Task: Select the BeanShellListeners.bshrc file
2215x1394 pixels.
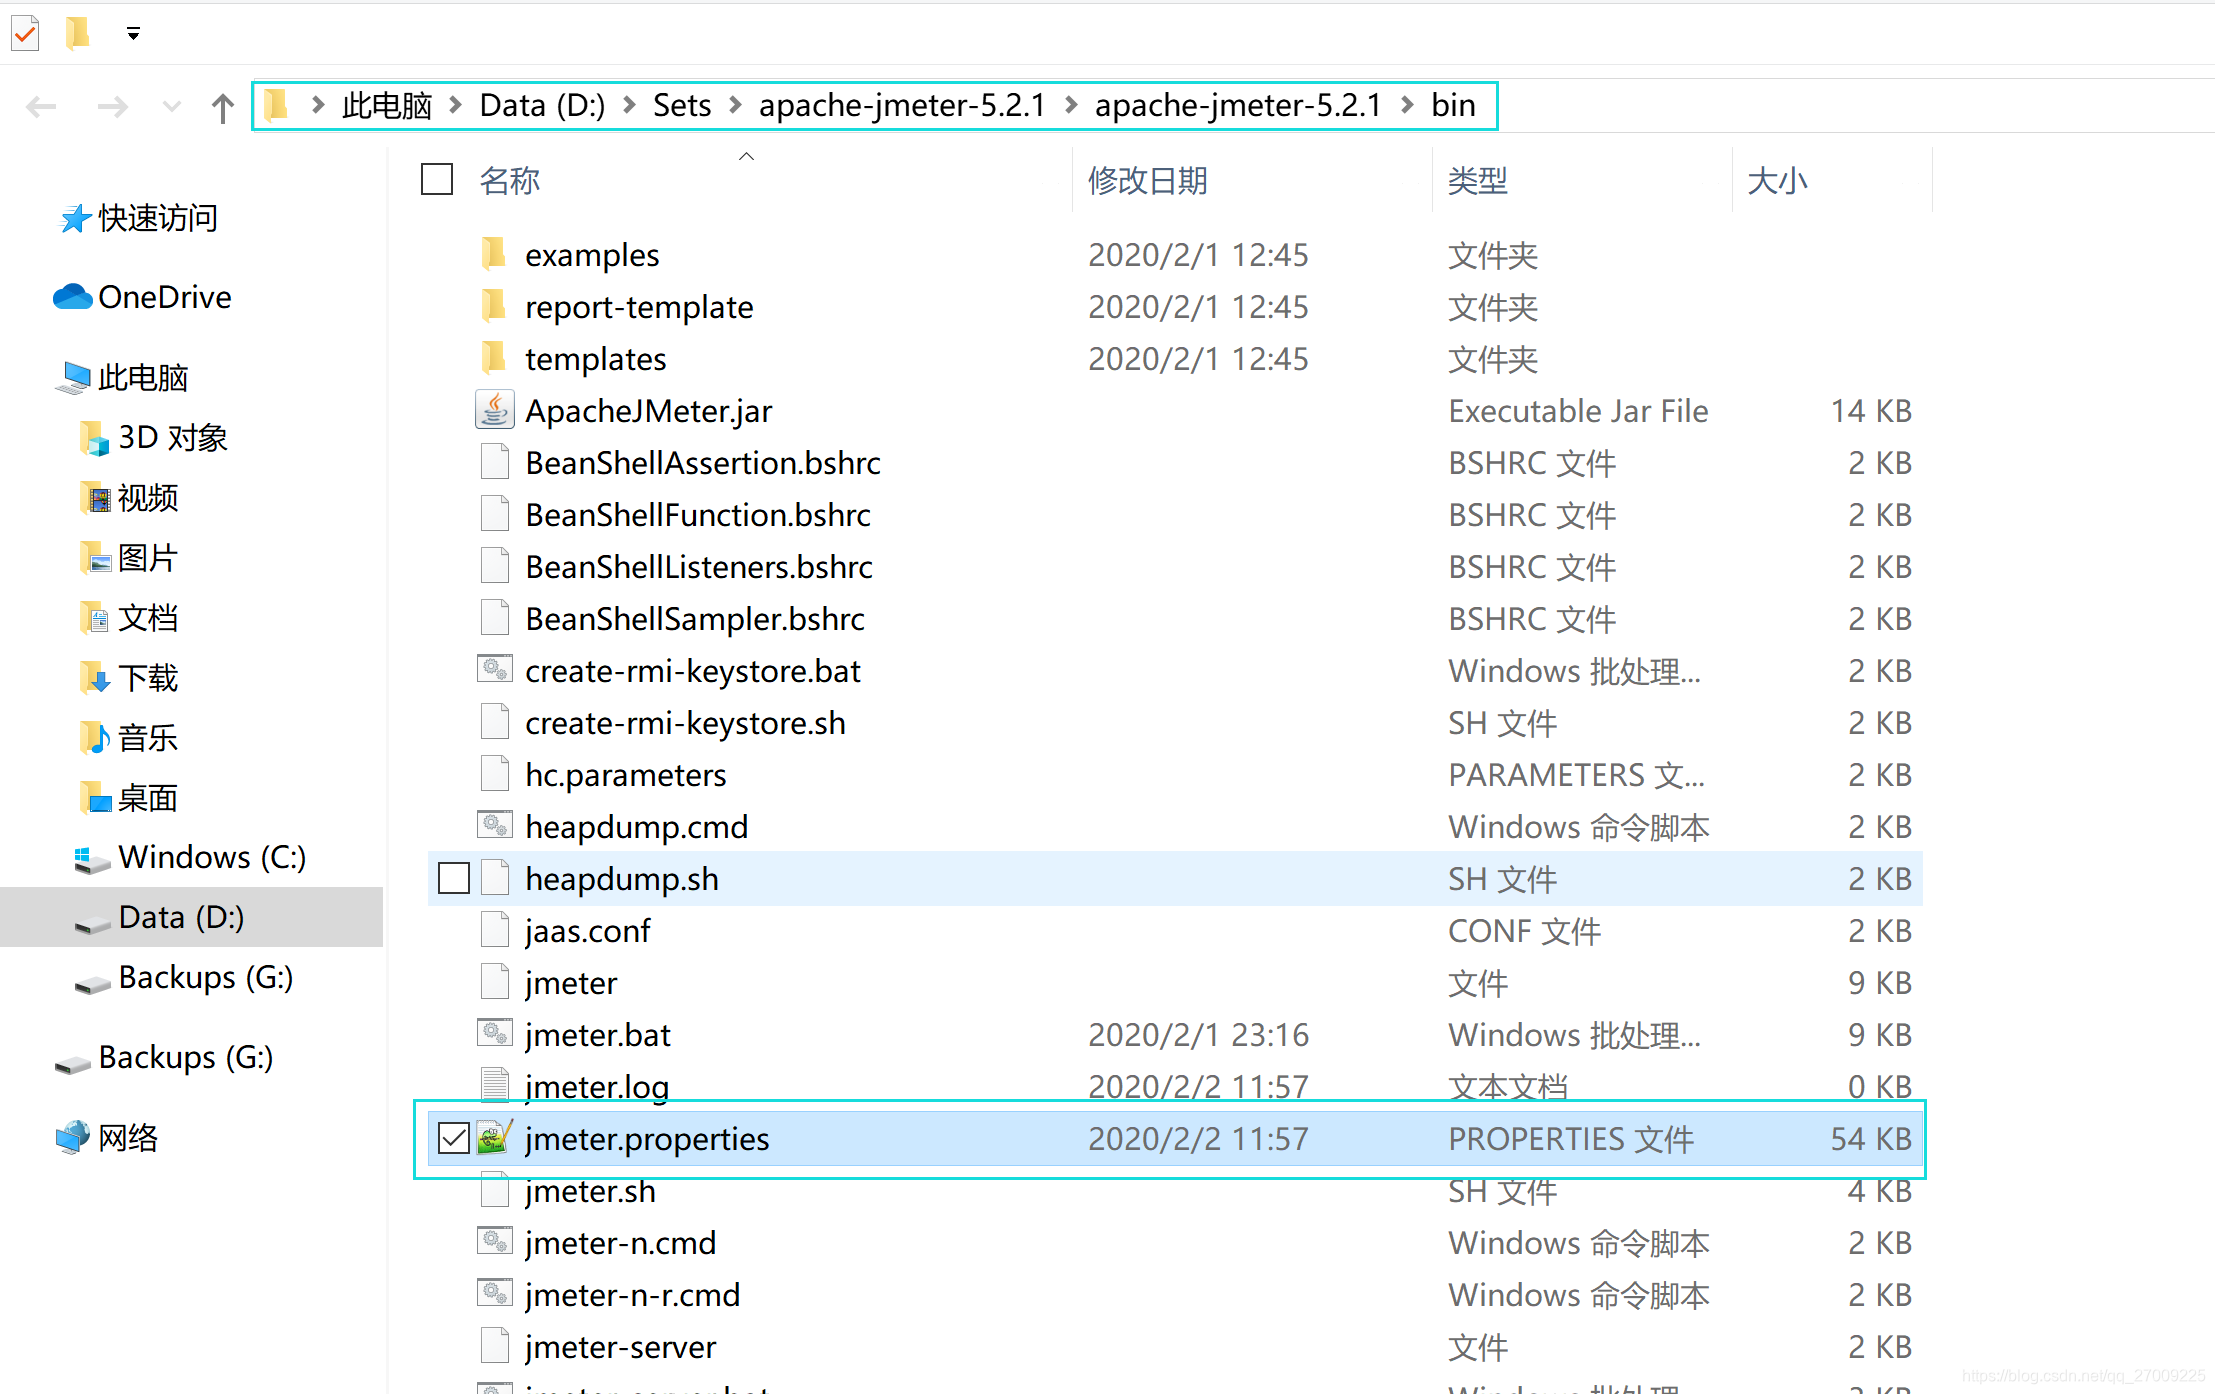Action: click(x=1175, y=566)
